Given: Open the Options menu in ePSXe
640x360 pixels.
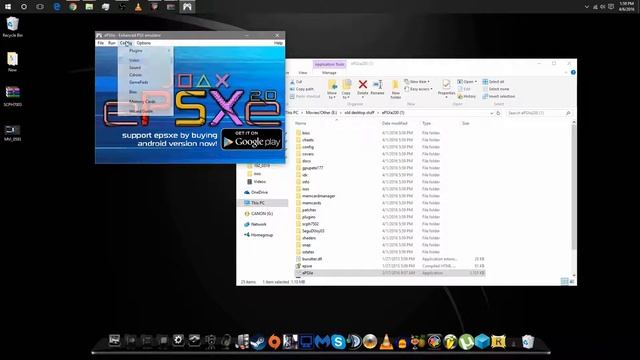Looking at the screenshot, I should coord(144,43).
